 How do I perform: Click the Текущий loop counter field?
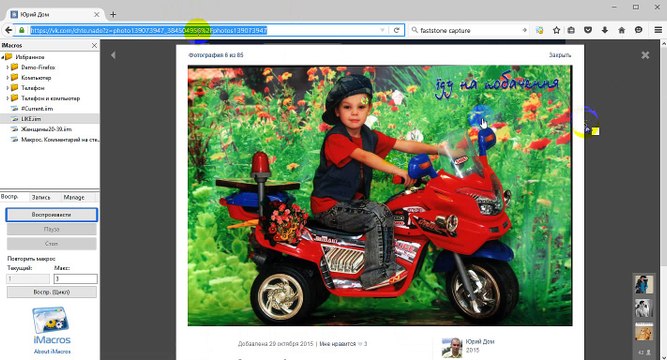pos(29,279)
